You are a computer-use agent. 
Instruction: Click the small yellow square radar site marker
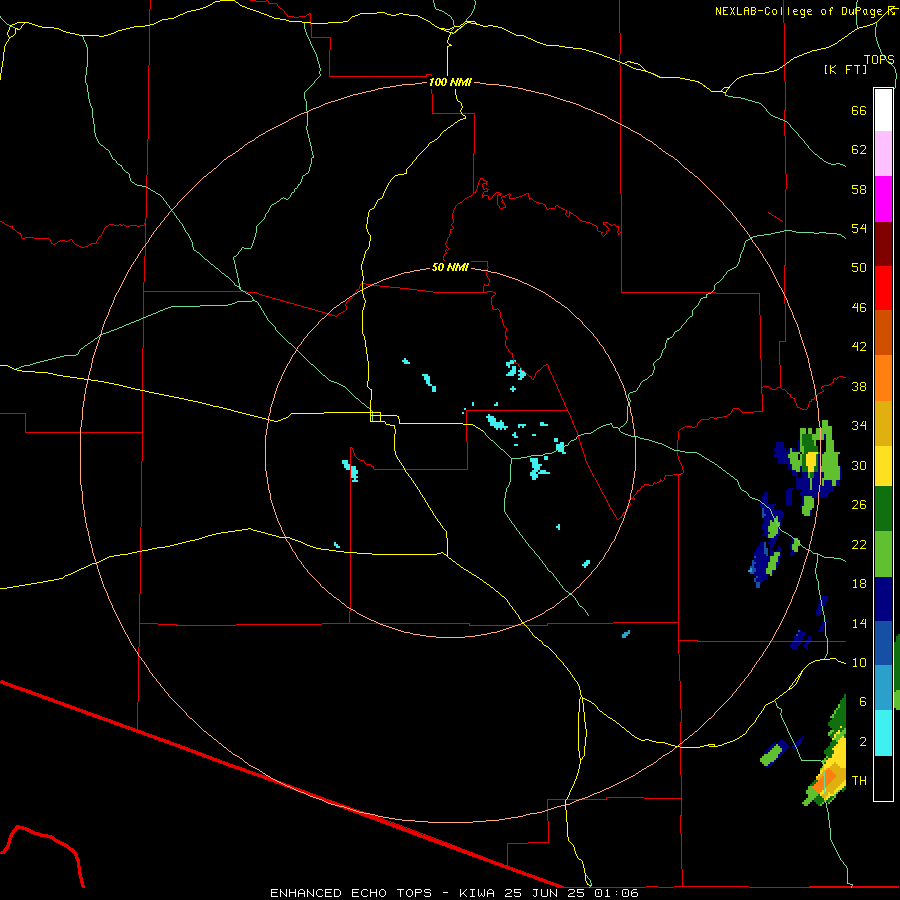pos(376,417)
